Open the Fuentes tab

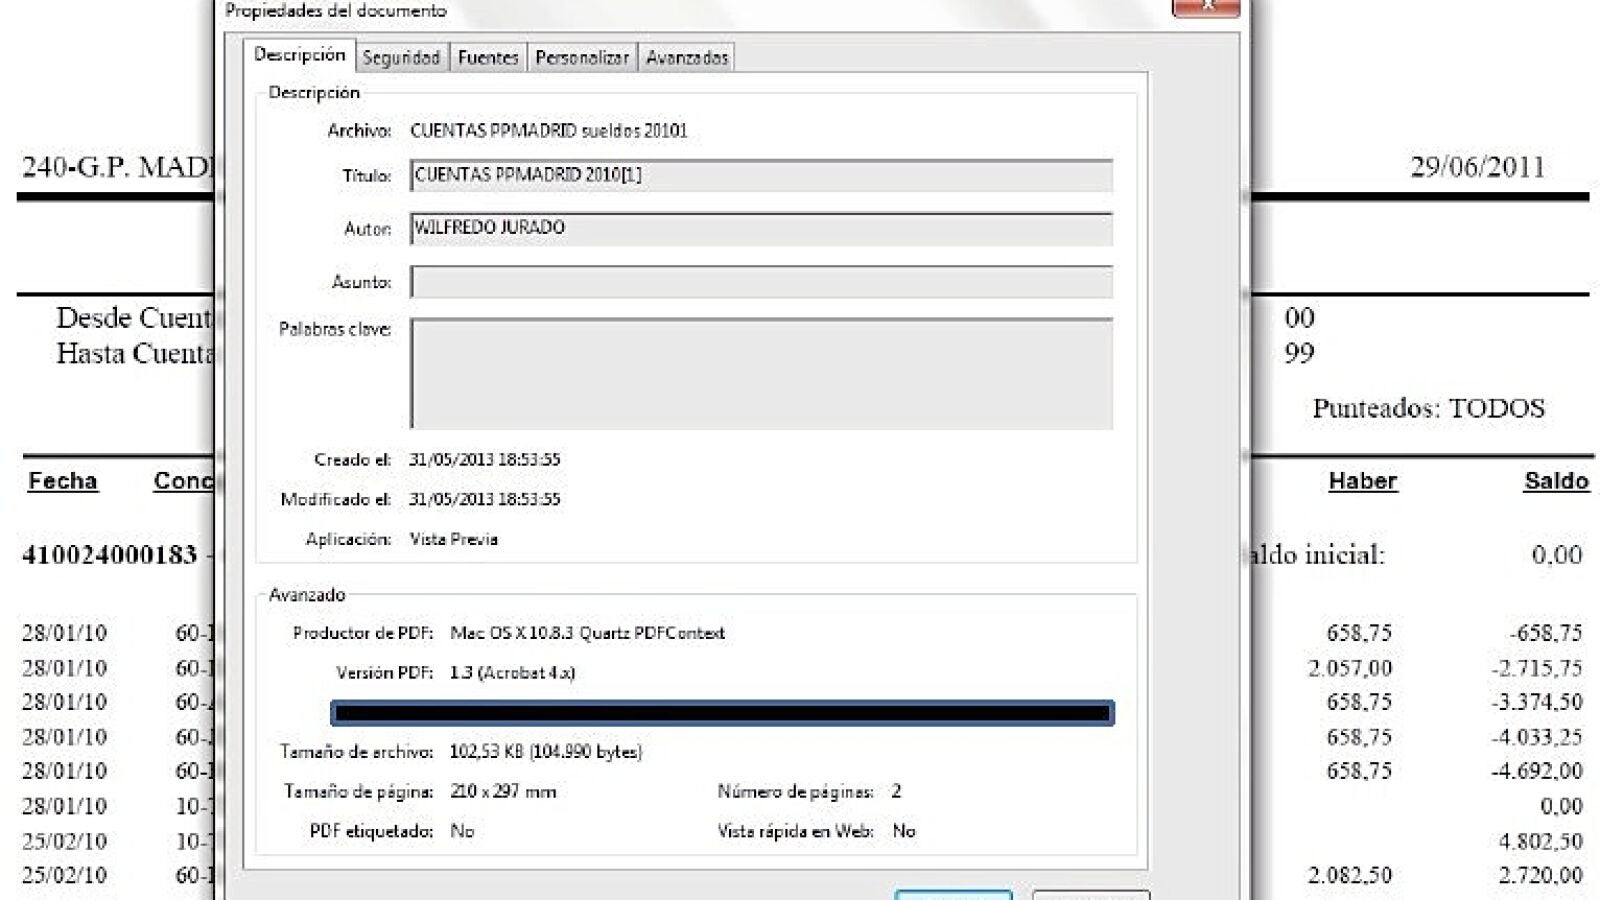click(x=488, y=58)
